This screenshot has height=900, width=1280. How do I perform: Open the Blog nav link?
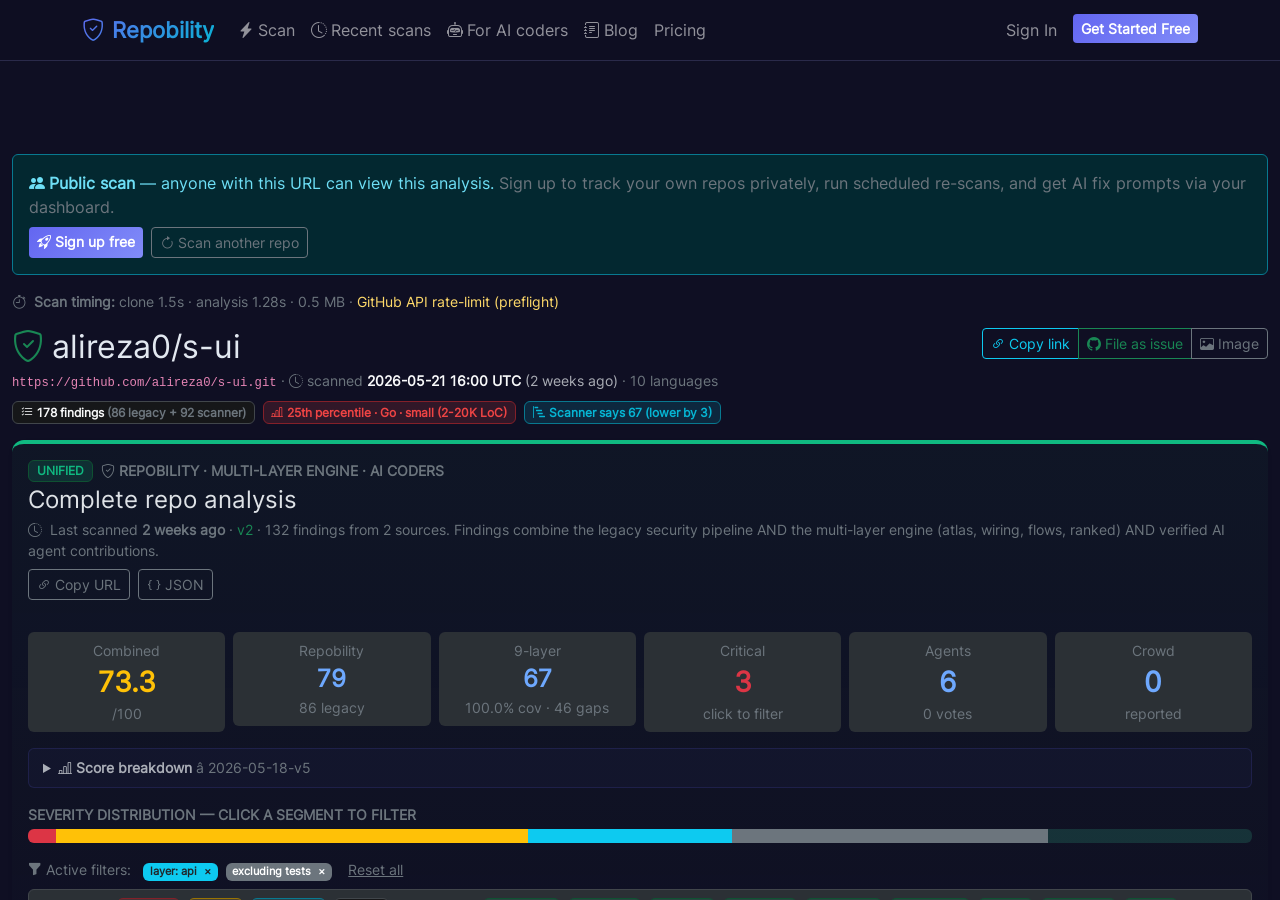coord(611,30)
